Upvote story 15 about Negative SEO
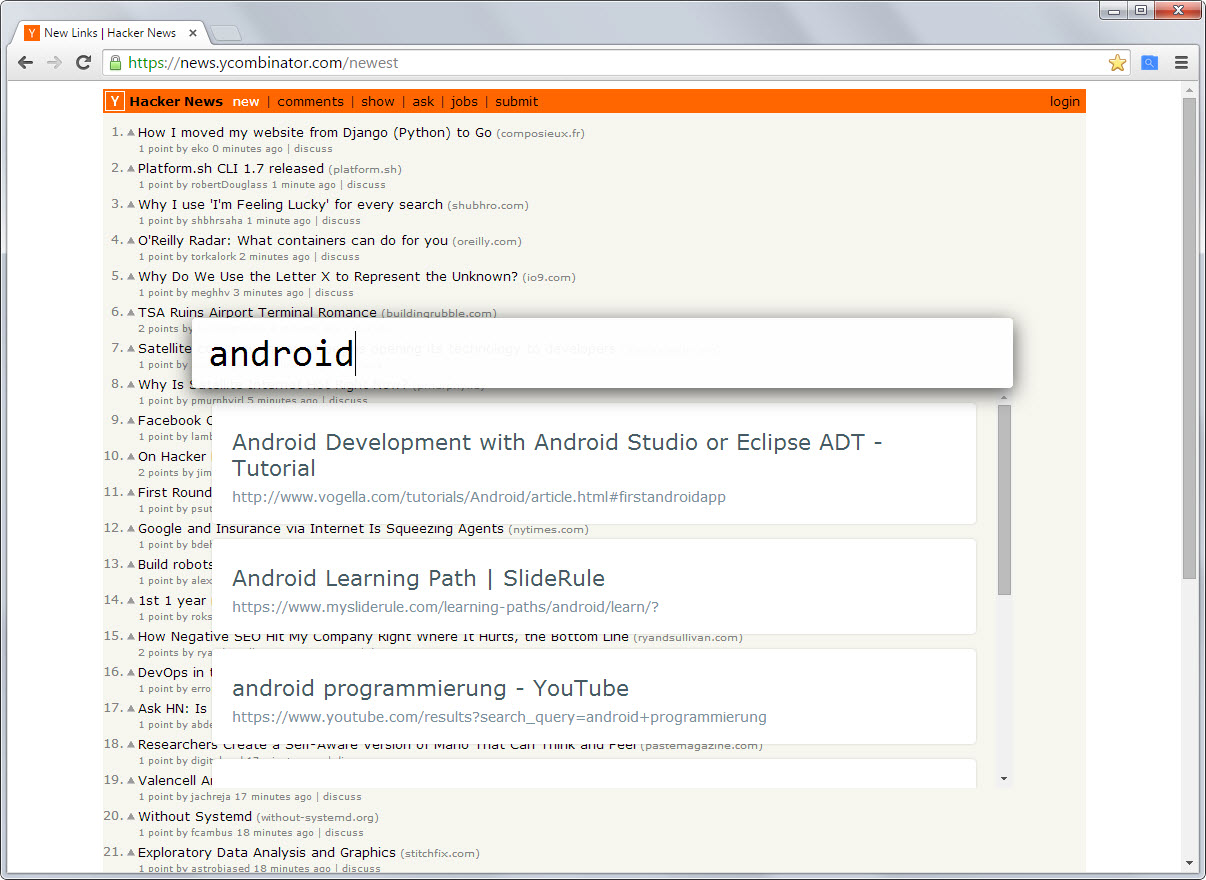The width and height of the screenshot is (1206, 880). (x=130, y=636)
